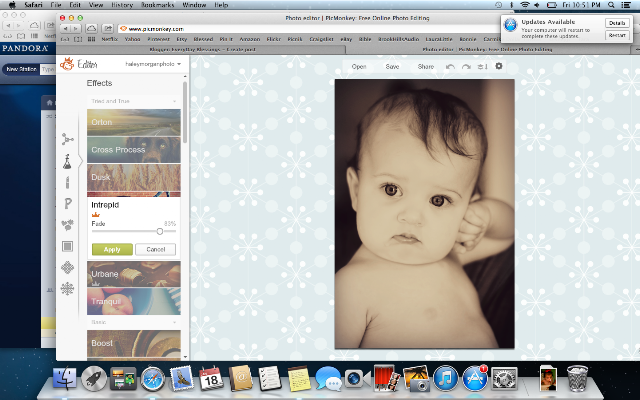Click Save in the editor toolbar
This screenshot has height=400, width=640.
click(x=392, y=66)
